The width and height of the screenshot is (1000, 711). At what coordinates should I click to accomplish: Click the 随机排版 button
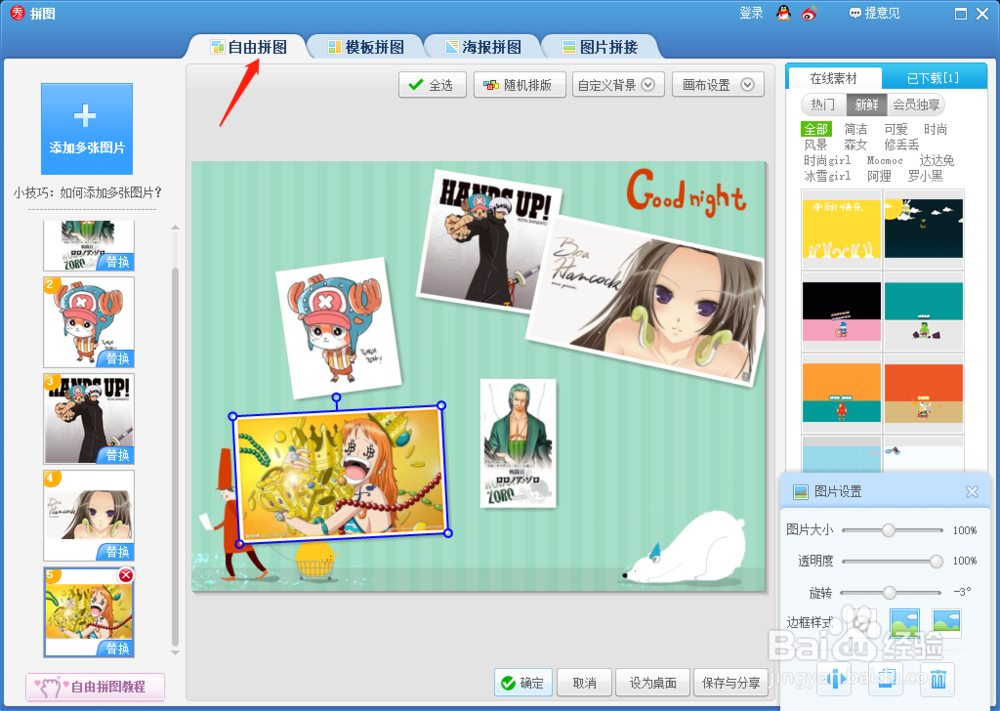coord(520,85)
